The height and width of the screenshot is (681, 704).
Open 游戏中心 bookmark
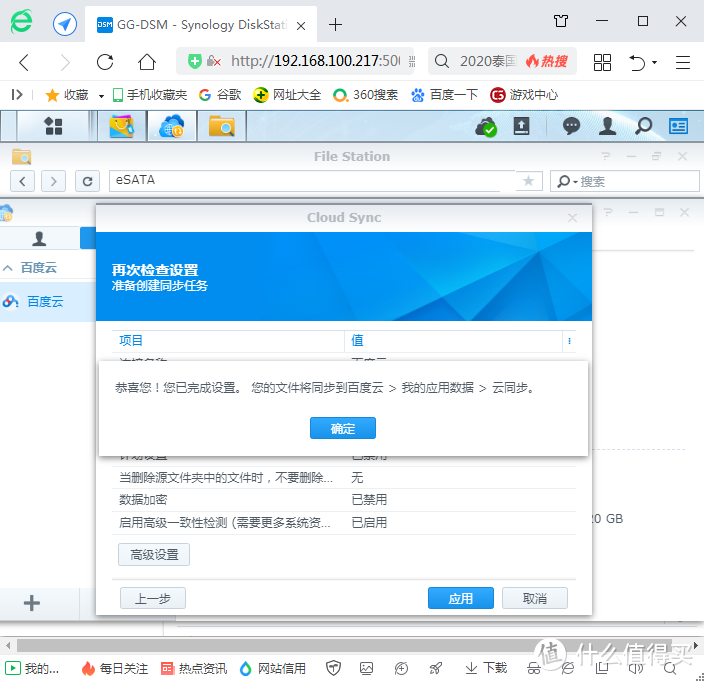coord(524,95)
